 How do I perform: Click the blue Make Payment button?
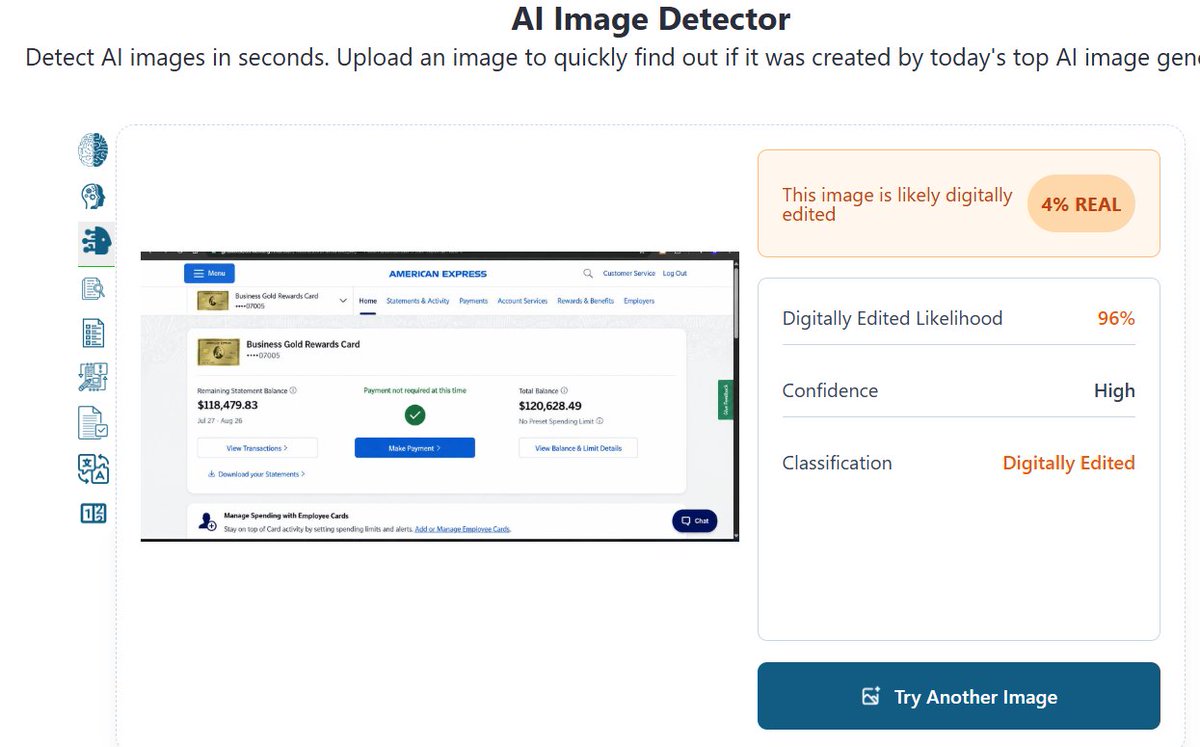(415, 448)
